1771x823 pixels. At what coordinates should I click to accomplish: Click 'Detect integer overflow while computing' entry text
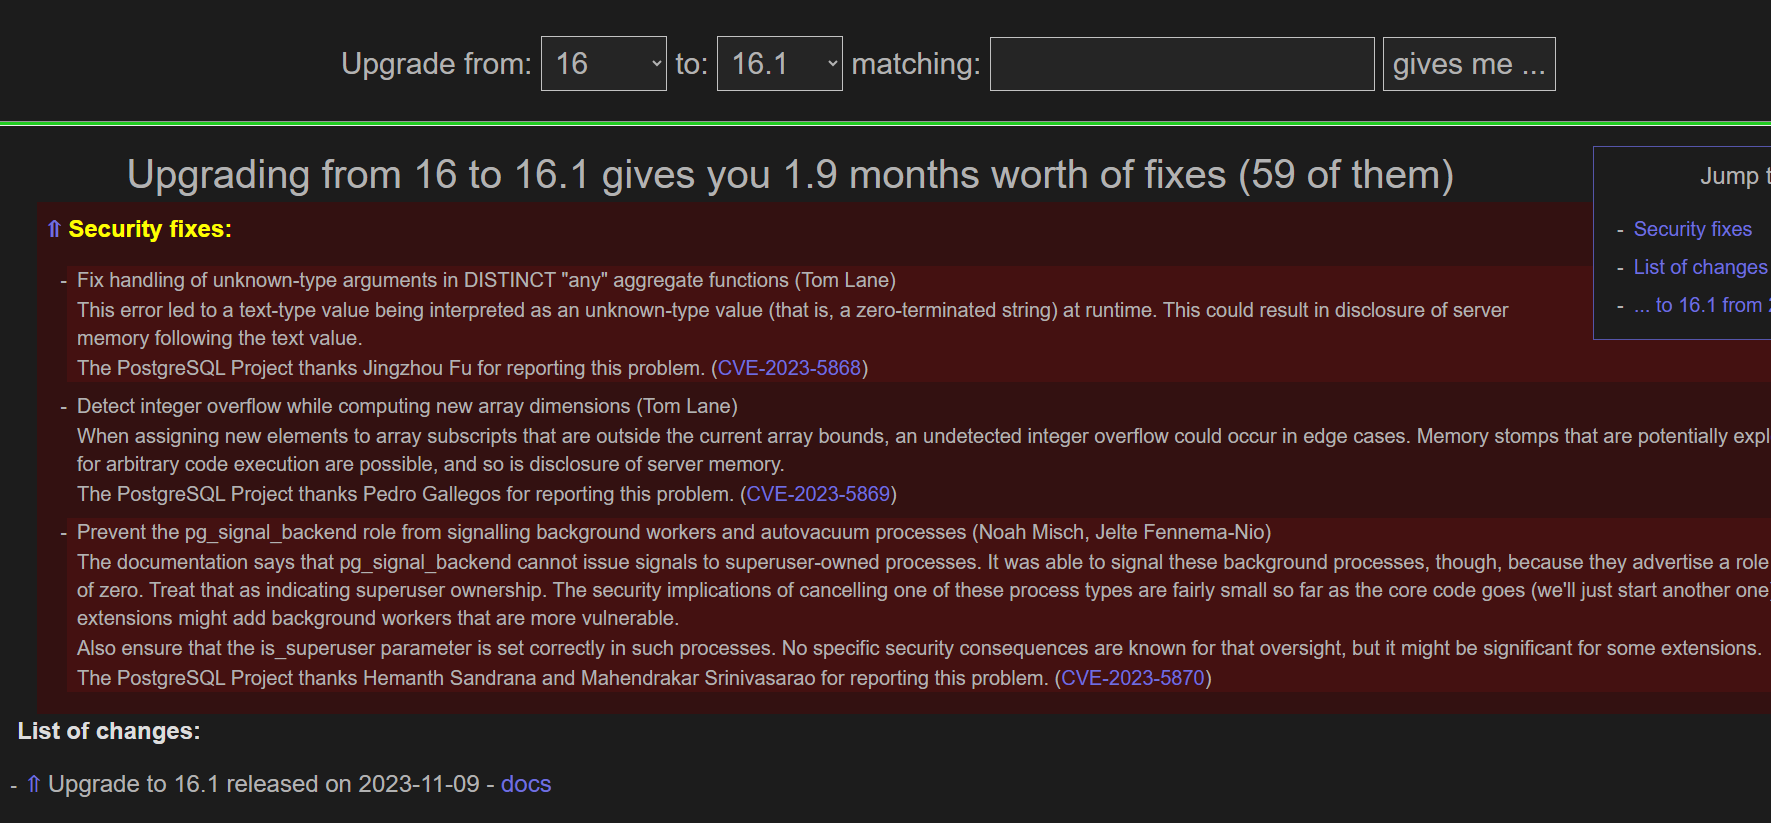pyautogui.click(x=407, y=406)
